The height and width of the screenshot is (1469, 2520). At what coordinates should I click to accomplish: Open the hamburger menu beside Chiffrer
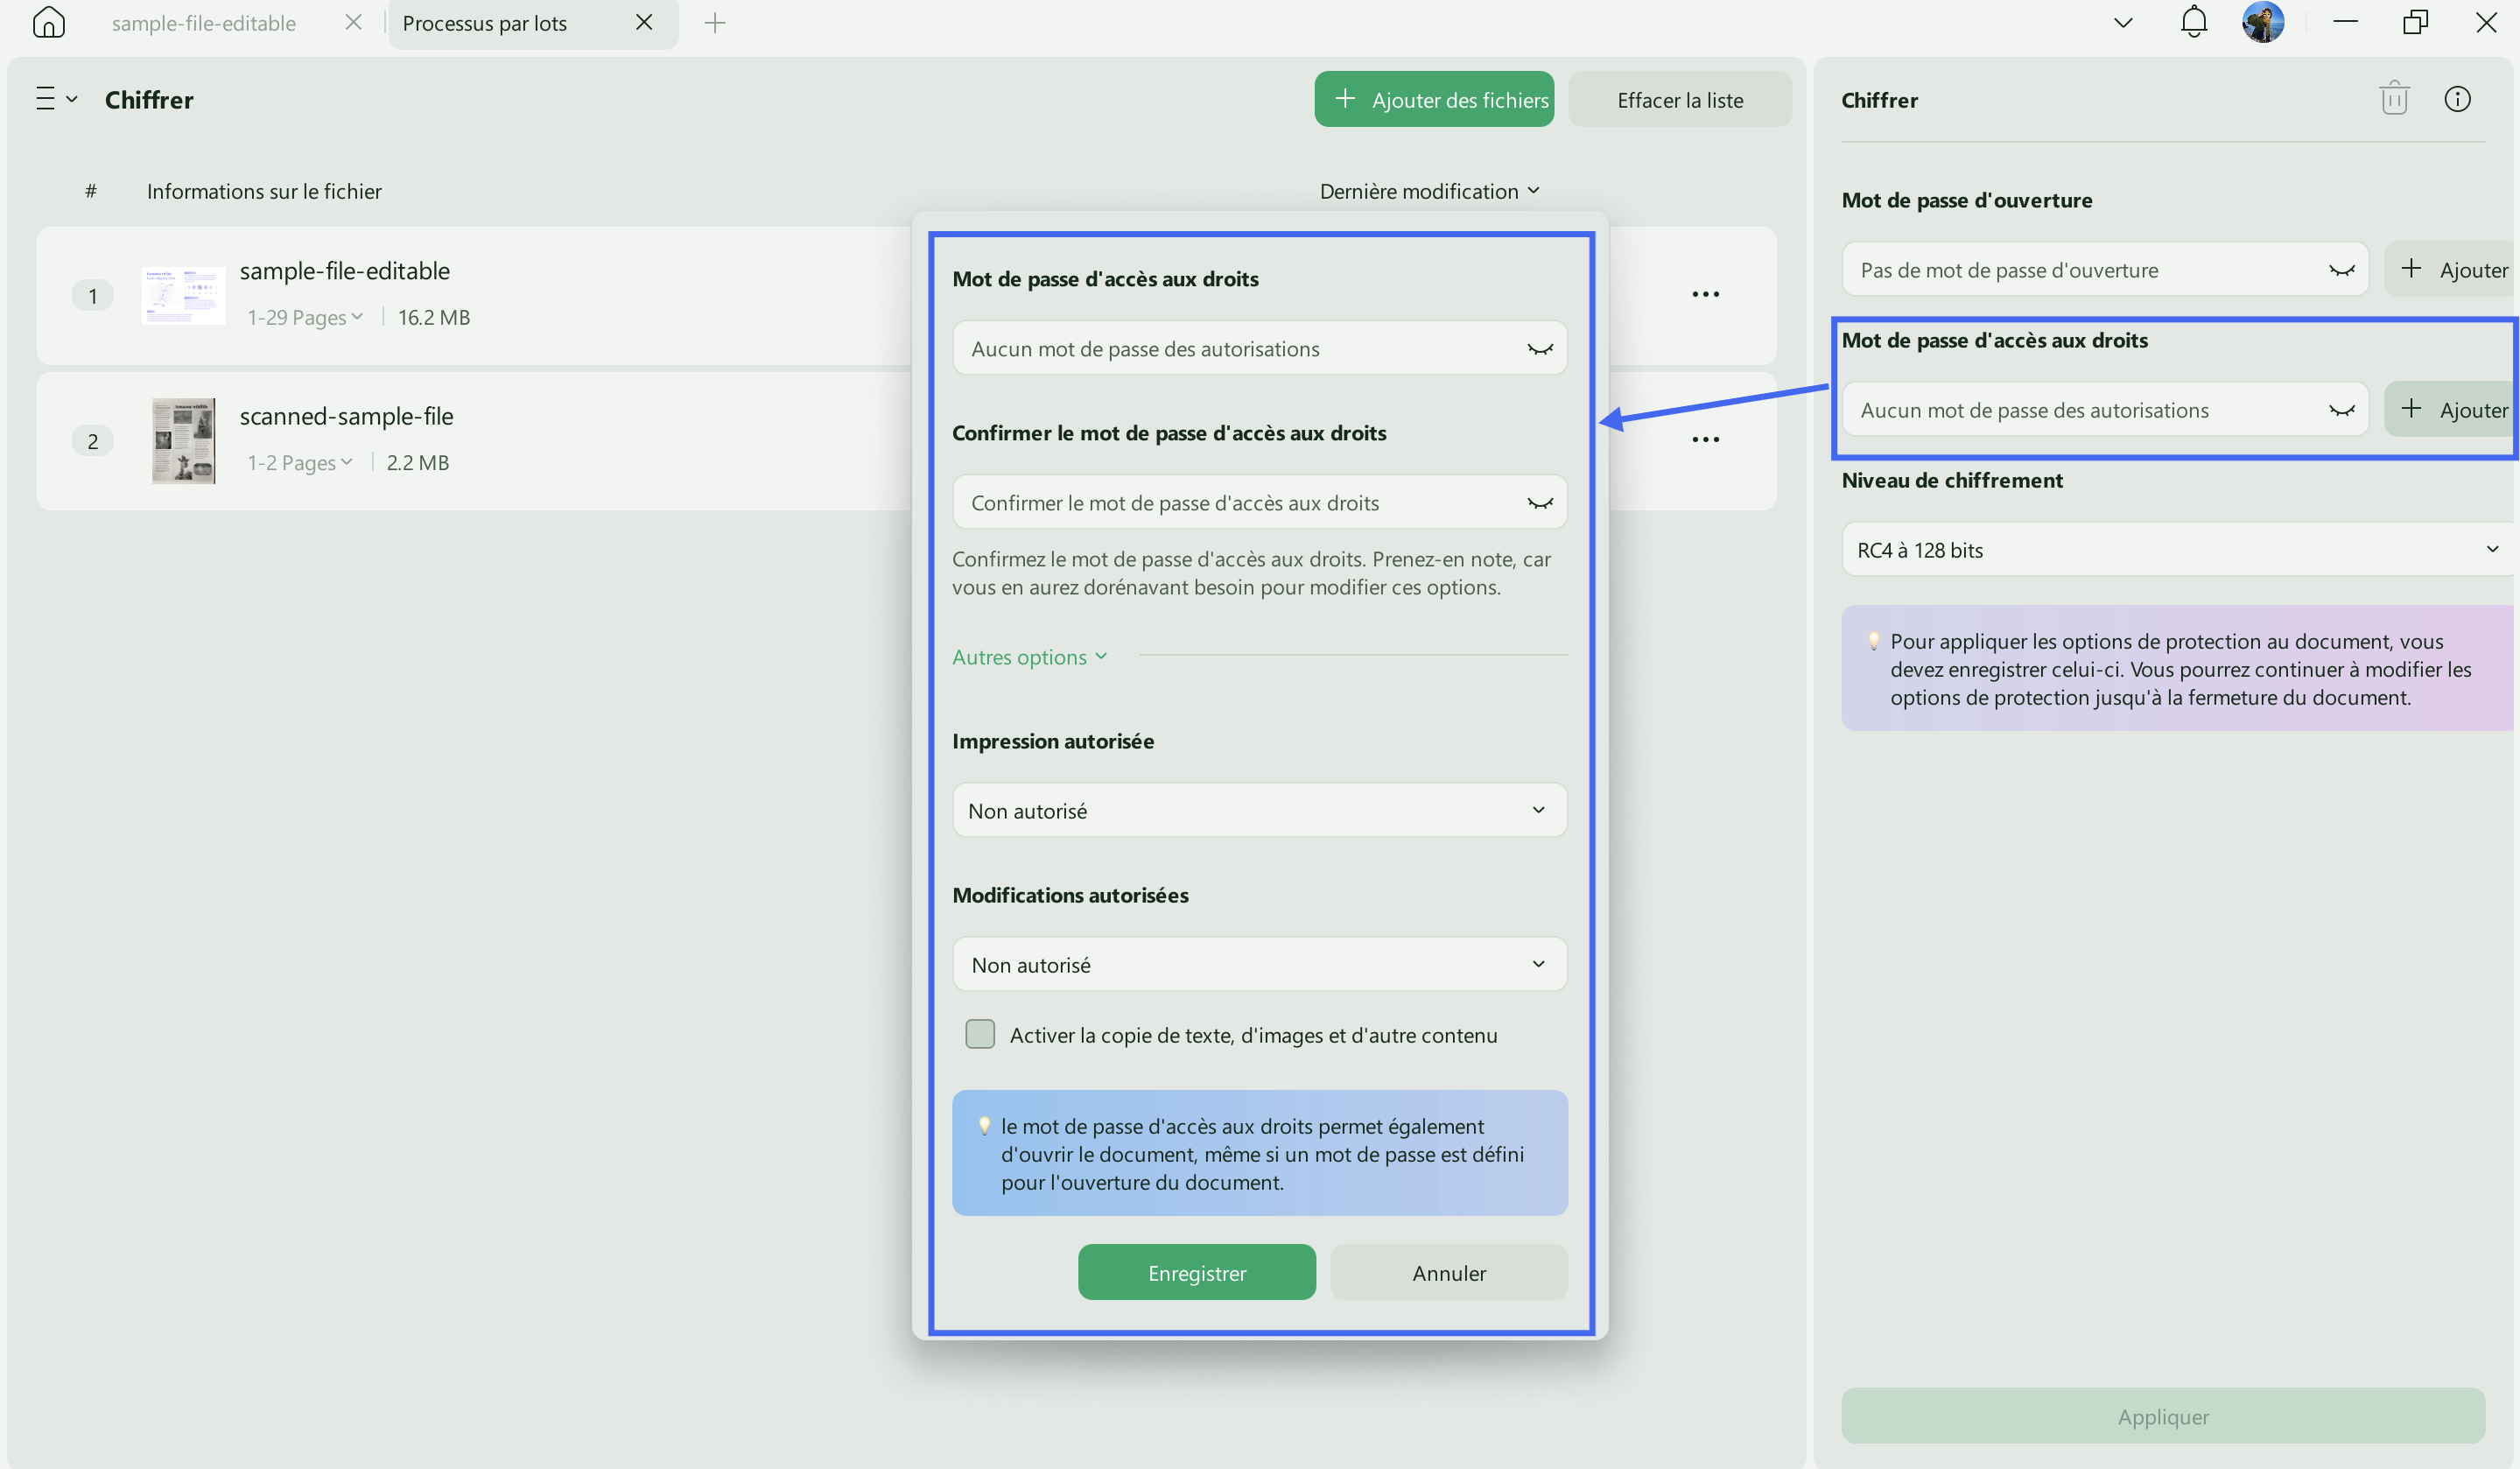click(56, 99)
